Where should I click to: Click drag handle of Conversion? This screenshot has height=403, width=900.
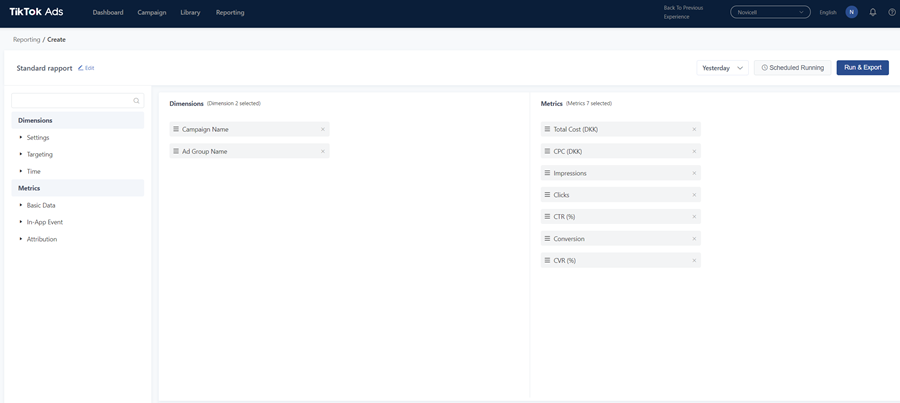click(x=548, y=238)
